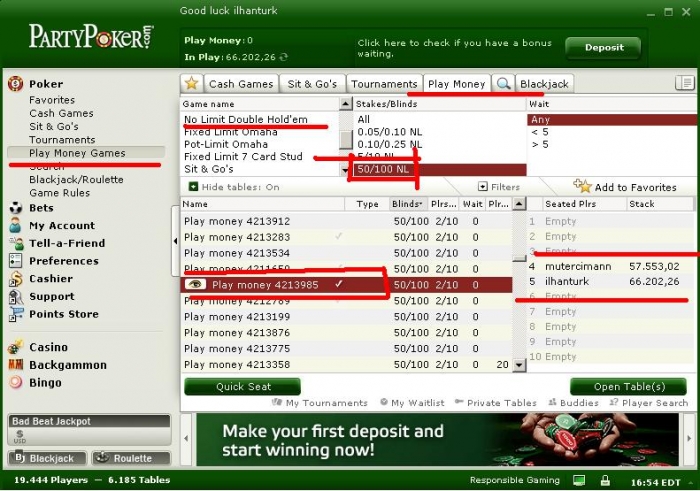700x491 pixels.
Task: Select 0.05/0.10 NL stakes entry
Action: point(390,132)
